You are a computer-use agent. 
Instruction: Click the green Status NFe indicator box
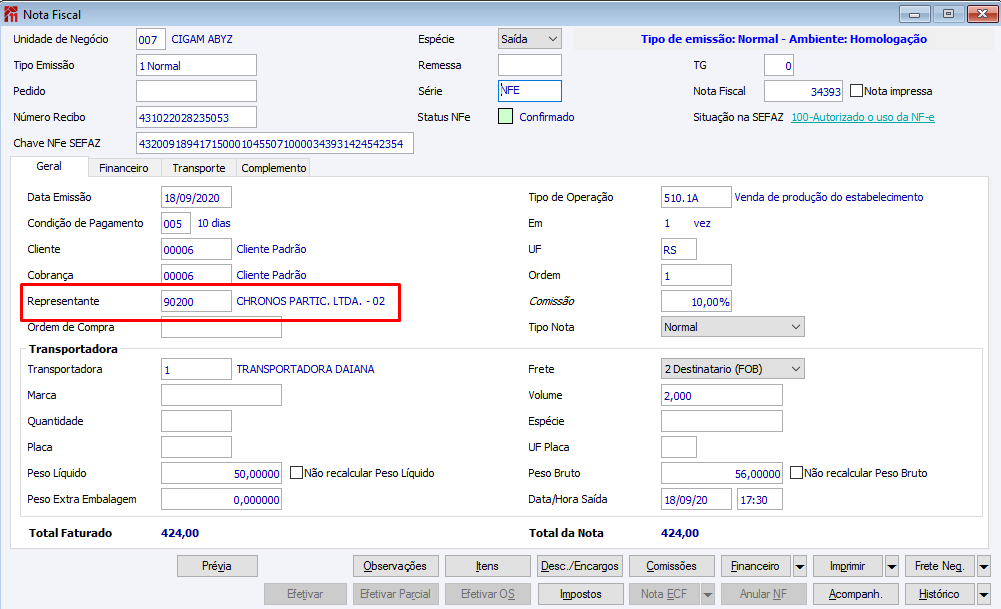pyautogui.click(x=505, y=116)
